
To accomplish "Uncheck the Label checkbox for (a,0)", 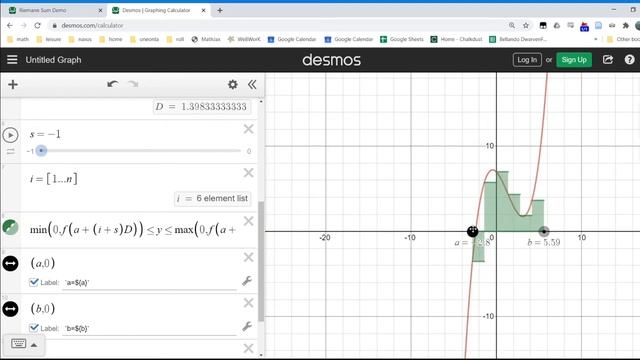I will [34, 282].
